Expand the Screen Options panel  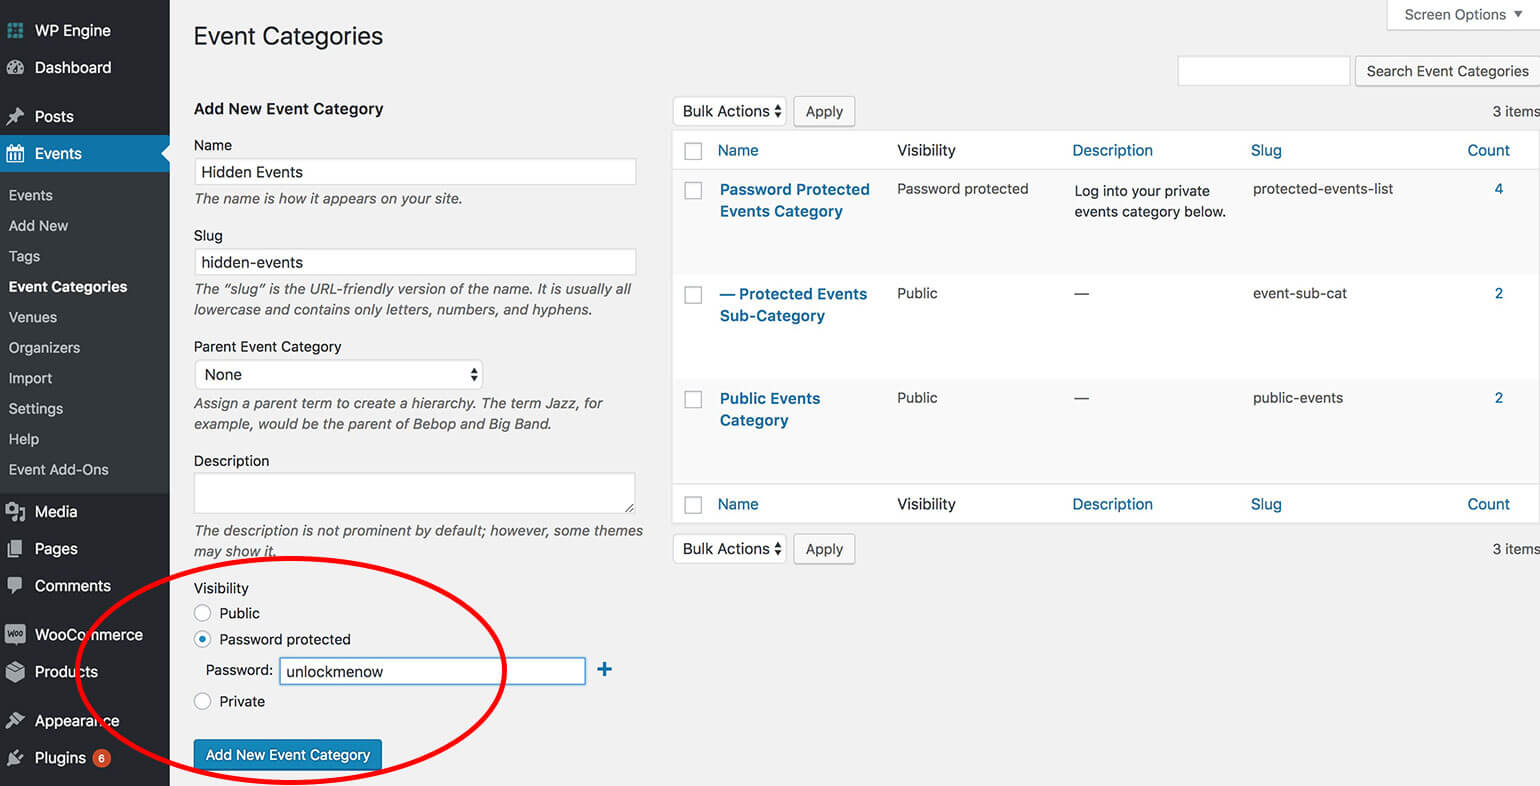tap(1462, 14)
